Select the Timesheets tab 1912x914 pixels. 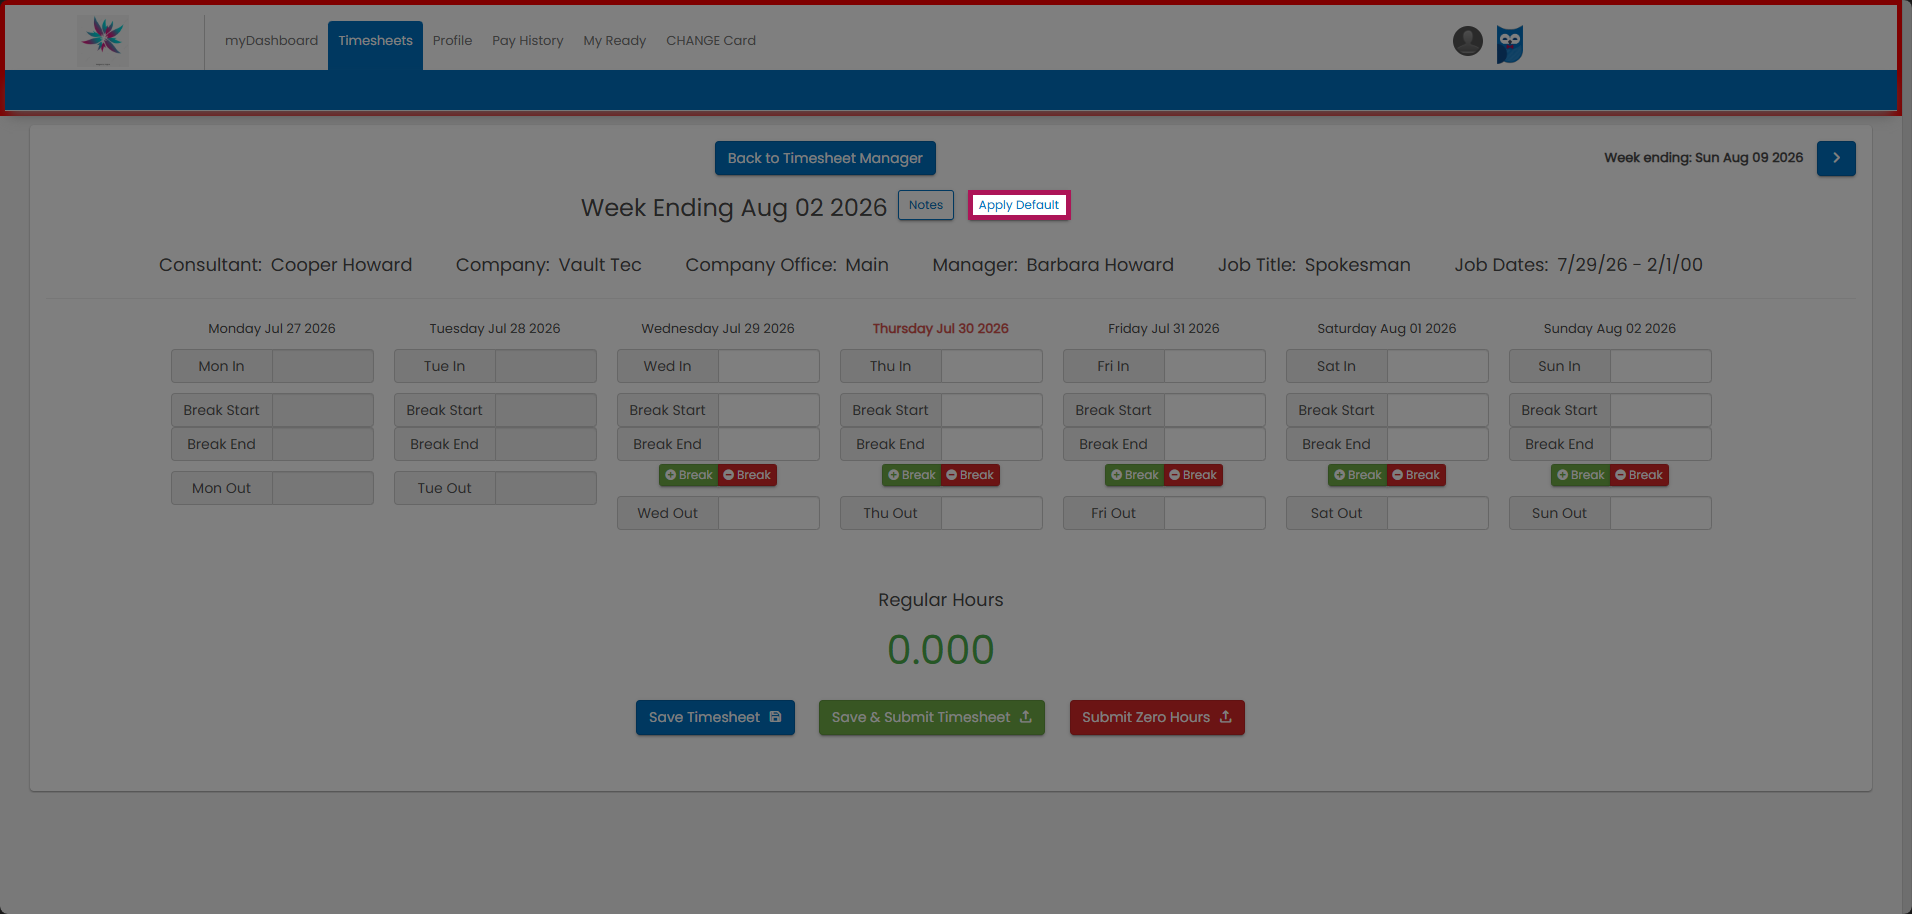[375, 45]
